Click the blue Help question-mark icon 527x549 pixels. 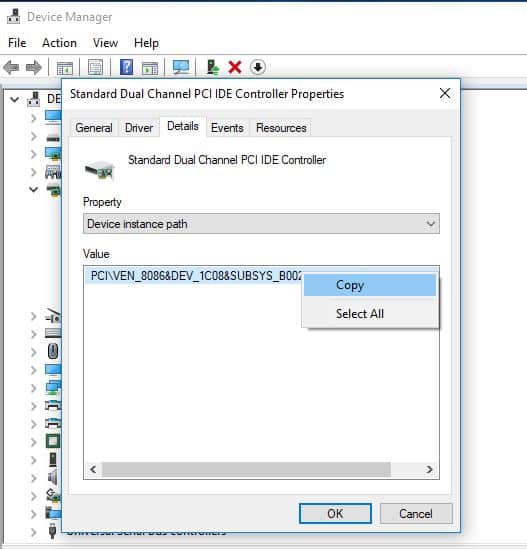tap(126, 67)
